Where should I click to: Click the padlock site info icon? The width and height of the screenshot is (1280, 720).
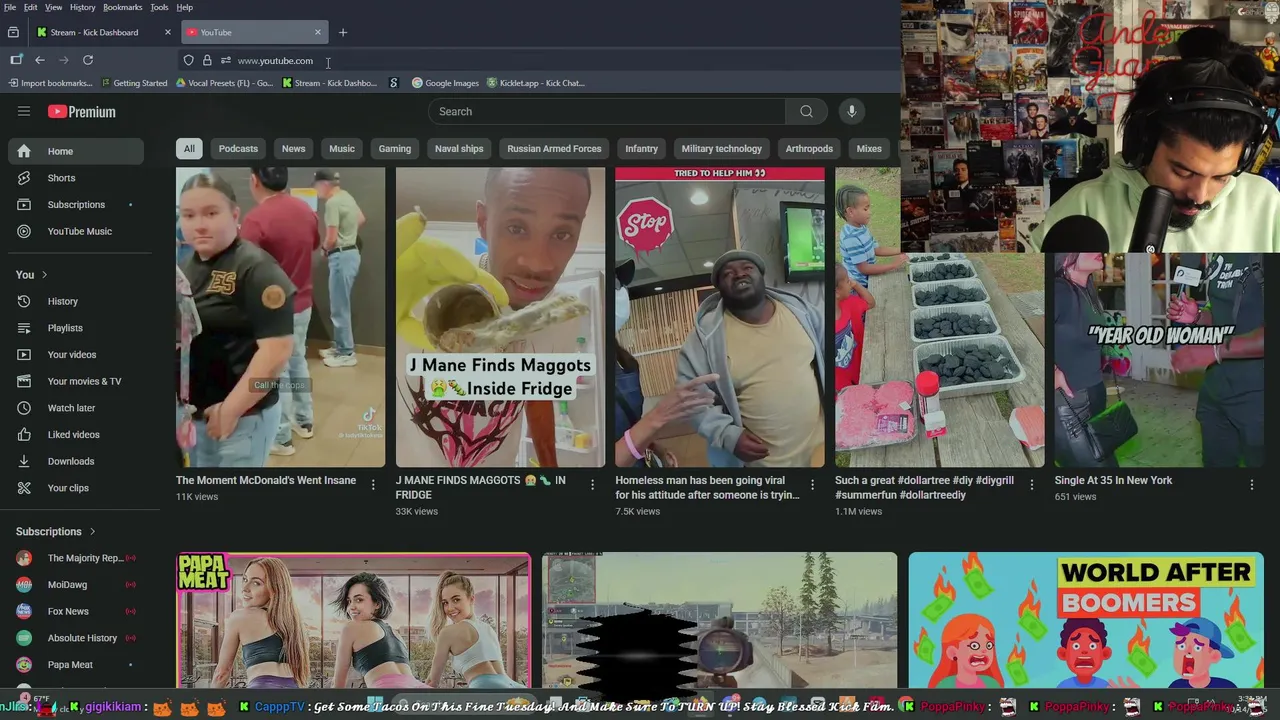[207, 60]
